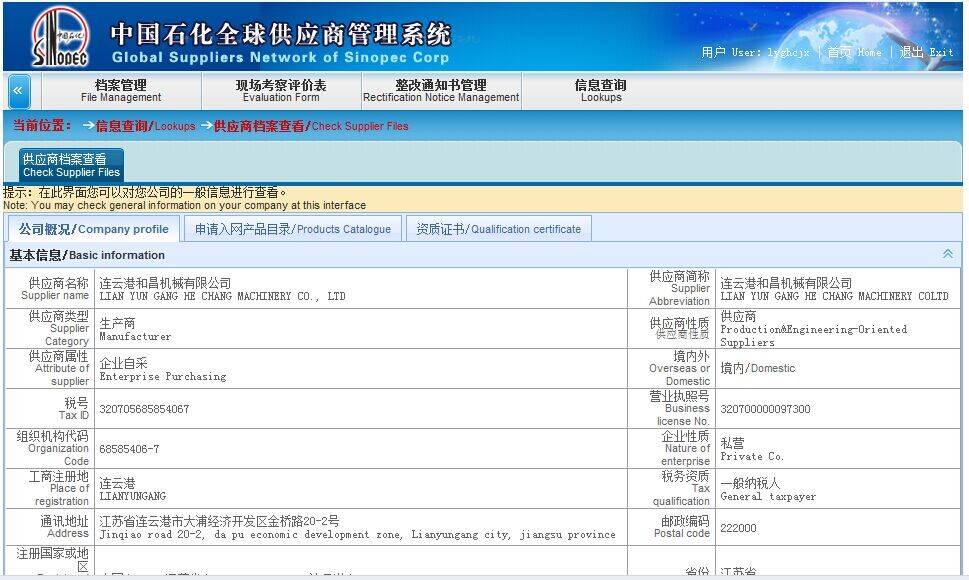Click the LIANYUNGANG place of registration value
Image resolution: width=969 pixels, height=580 pixels.
[132, 496]
